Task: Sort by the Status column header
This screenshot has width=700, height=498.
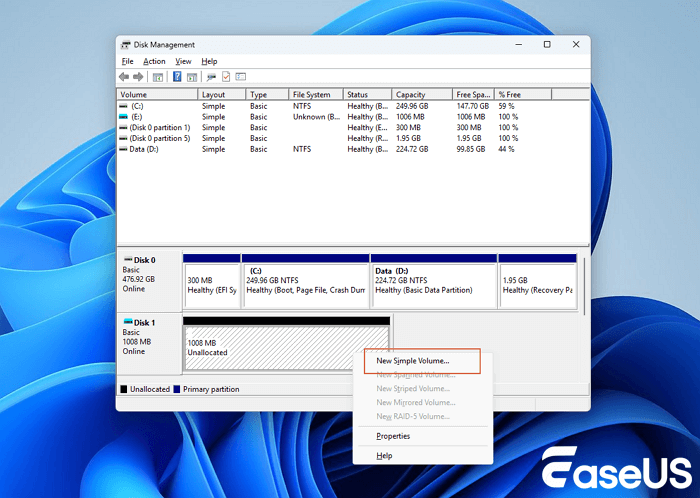Action: [367, 95]
